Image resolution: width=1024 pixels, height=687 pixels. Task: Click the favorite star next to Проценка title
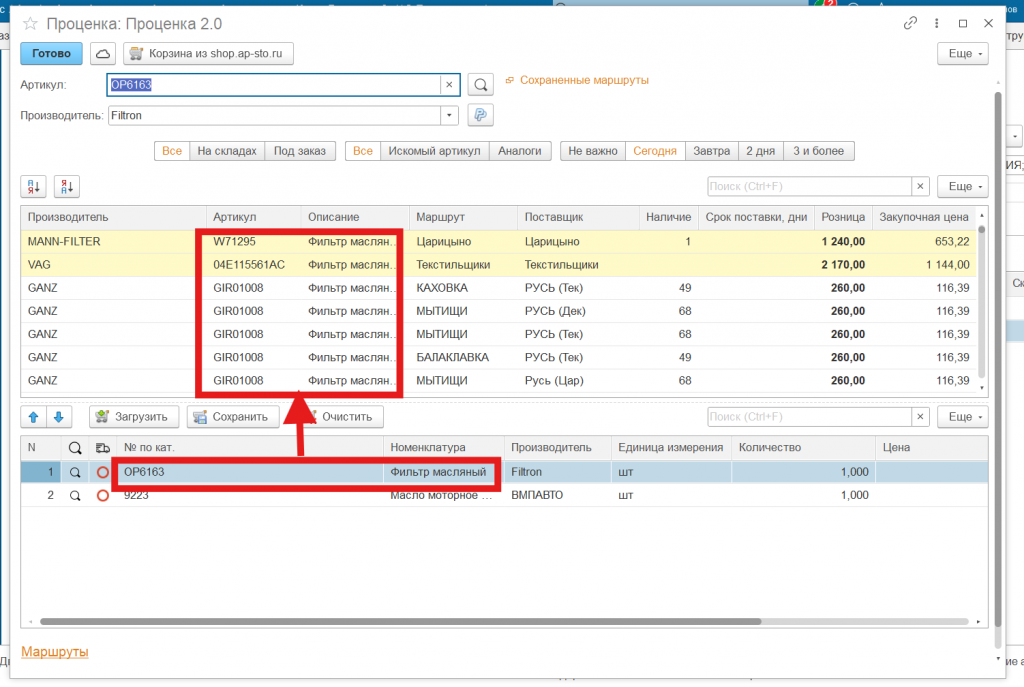[x=32, y=23]
